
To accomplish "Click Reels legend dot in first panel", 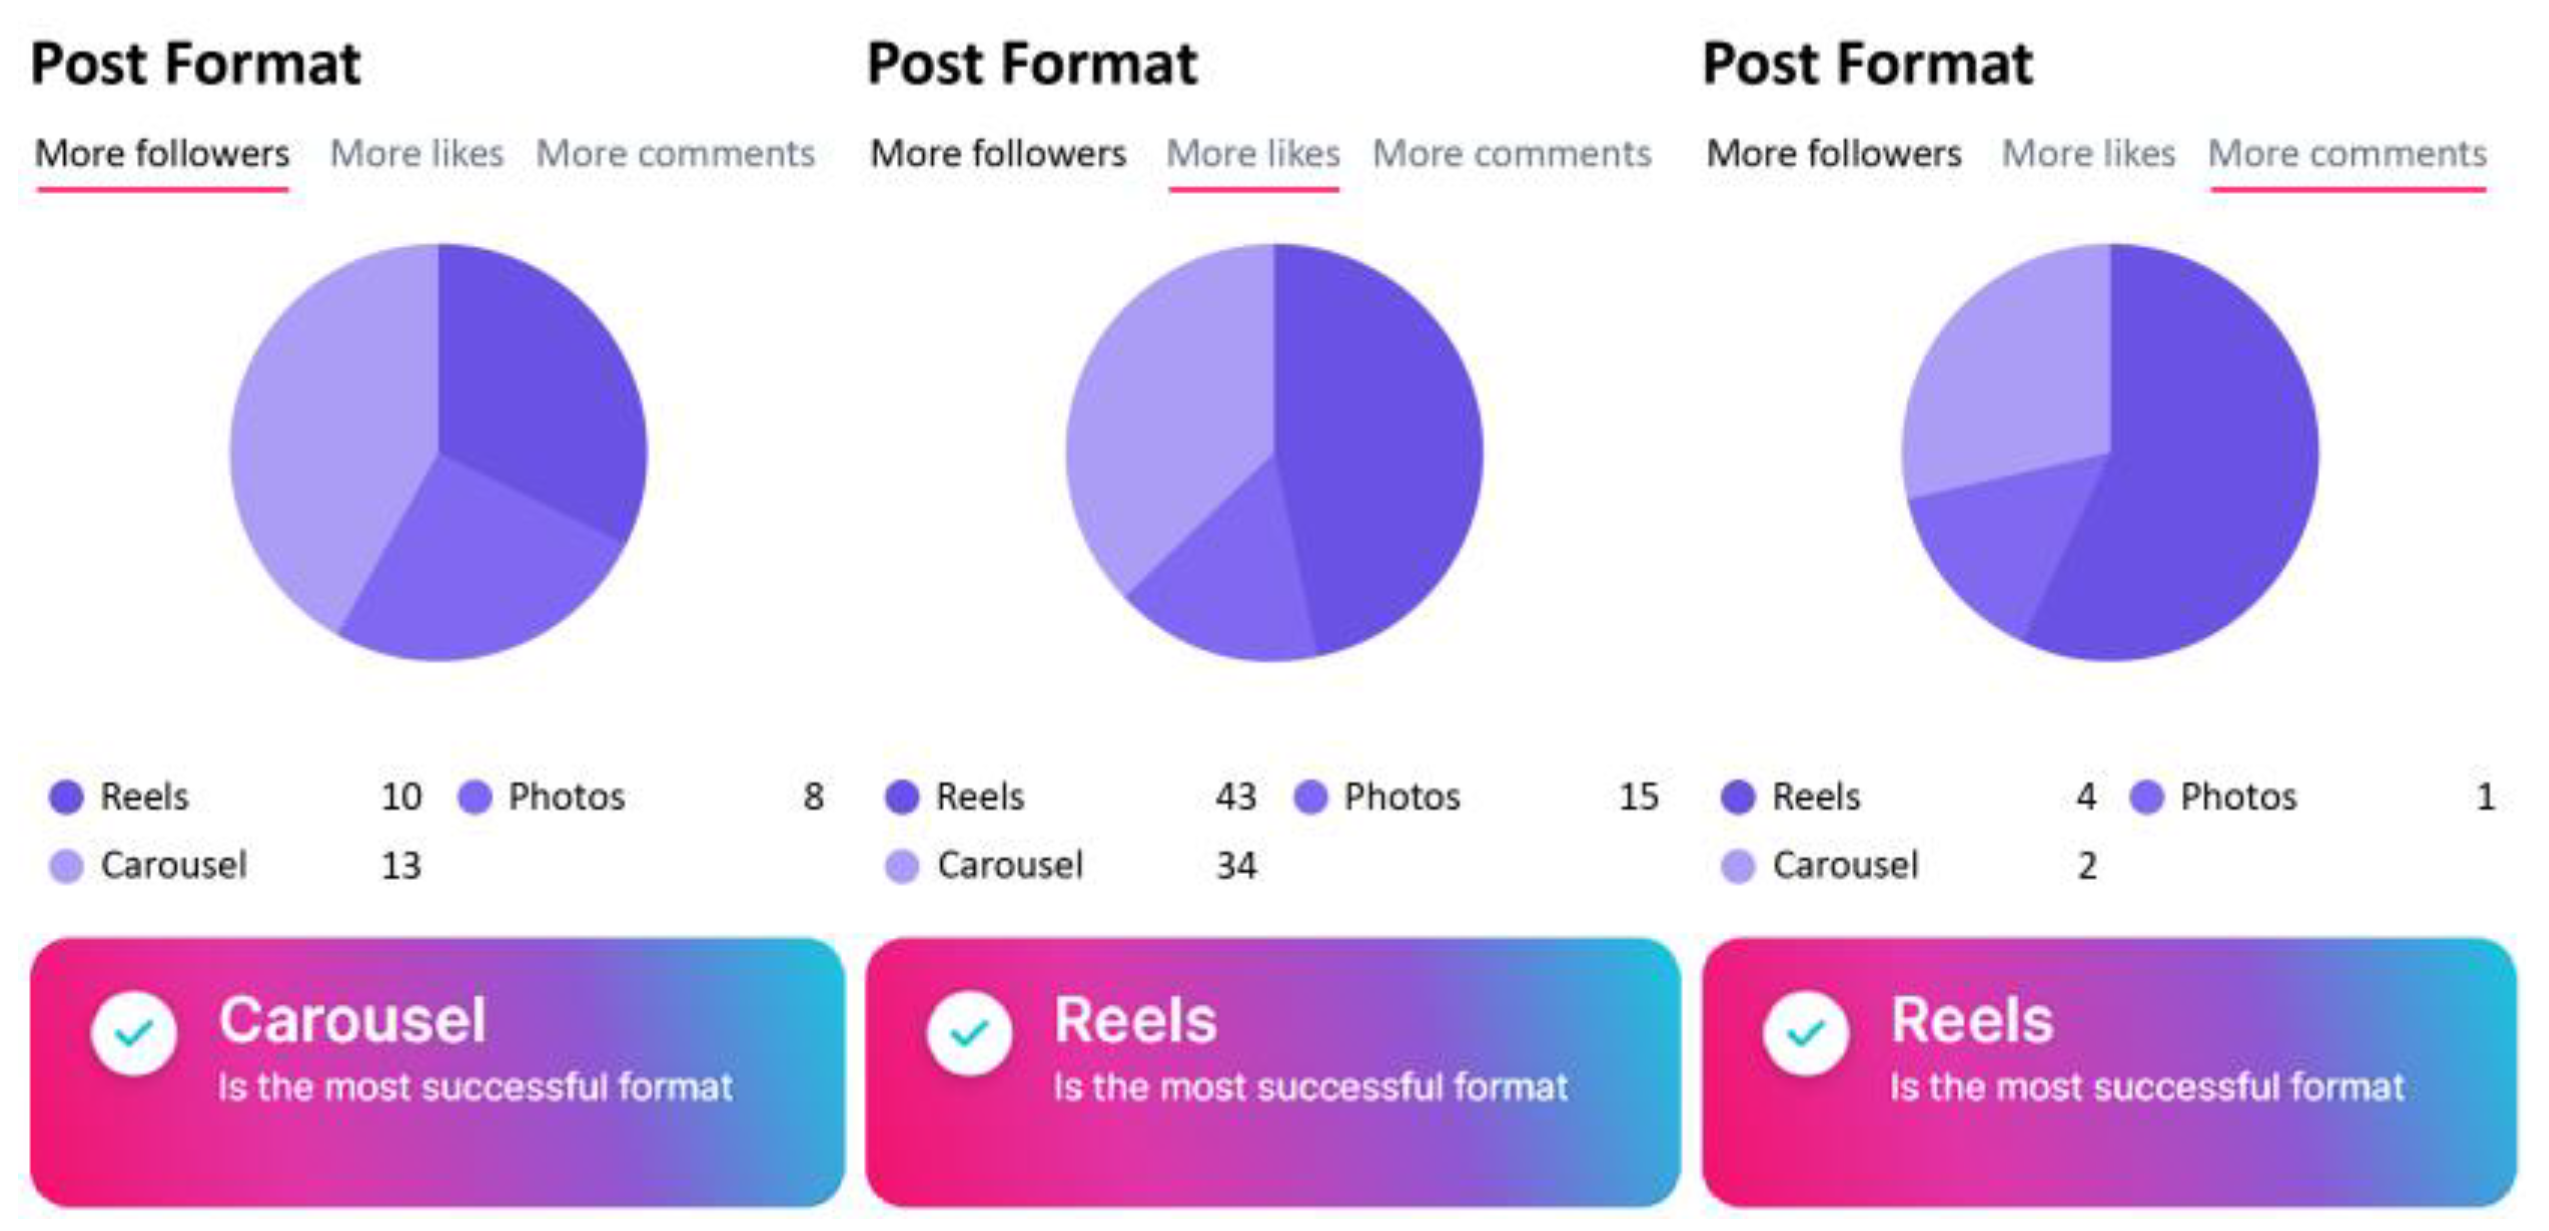I will tap(66, 797).
